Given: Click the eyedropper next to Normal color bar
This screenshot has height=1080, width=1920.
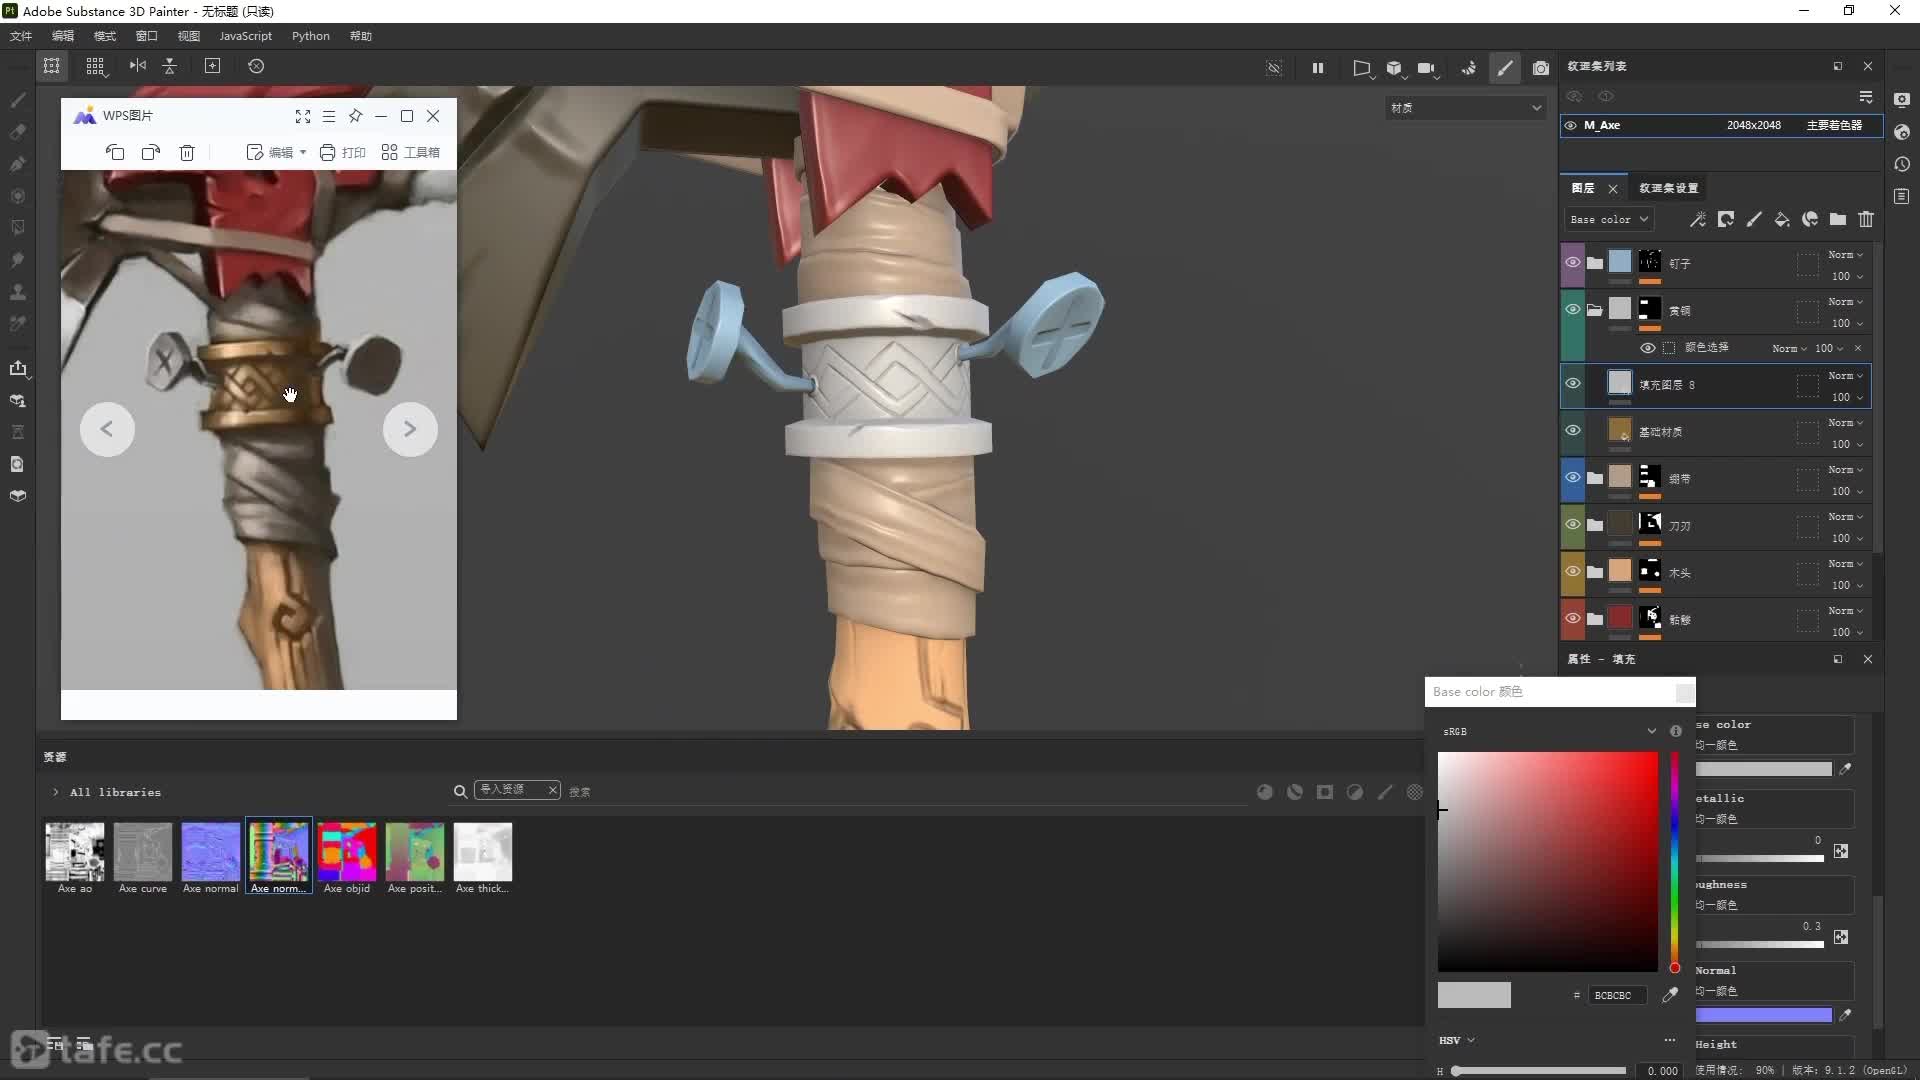Looking at the screenshot, I should tap(1845, 1015).
